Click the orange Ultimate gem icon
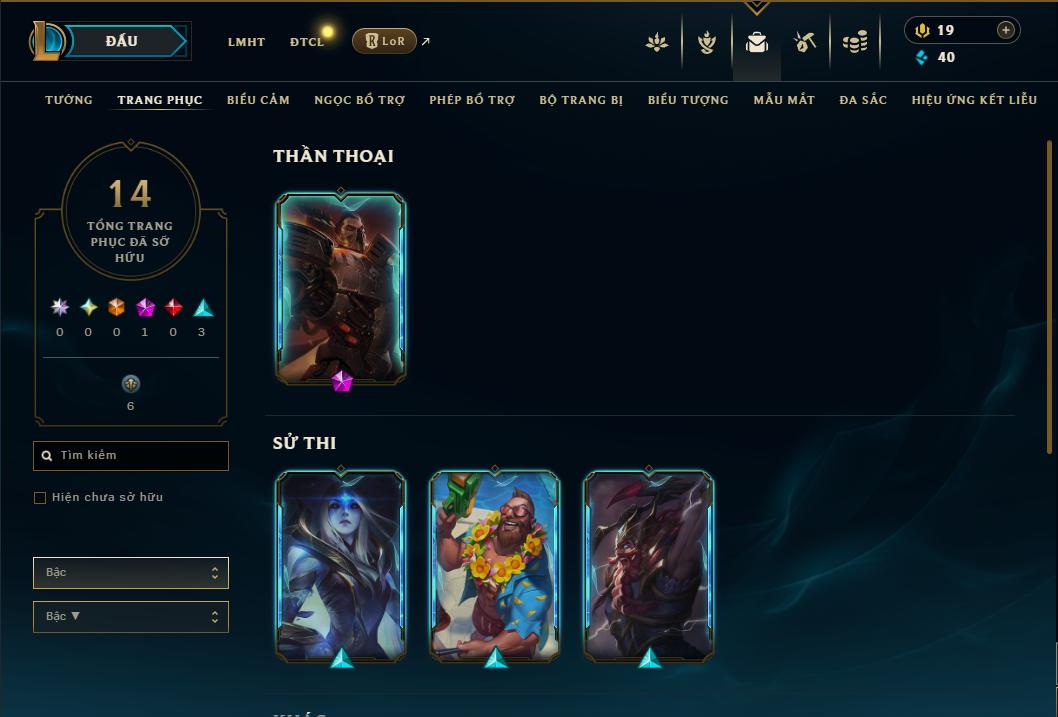The image size is (1058, 717). (116, 308)
